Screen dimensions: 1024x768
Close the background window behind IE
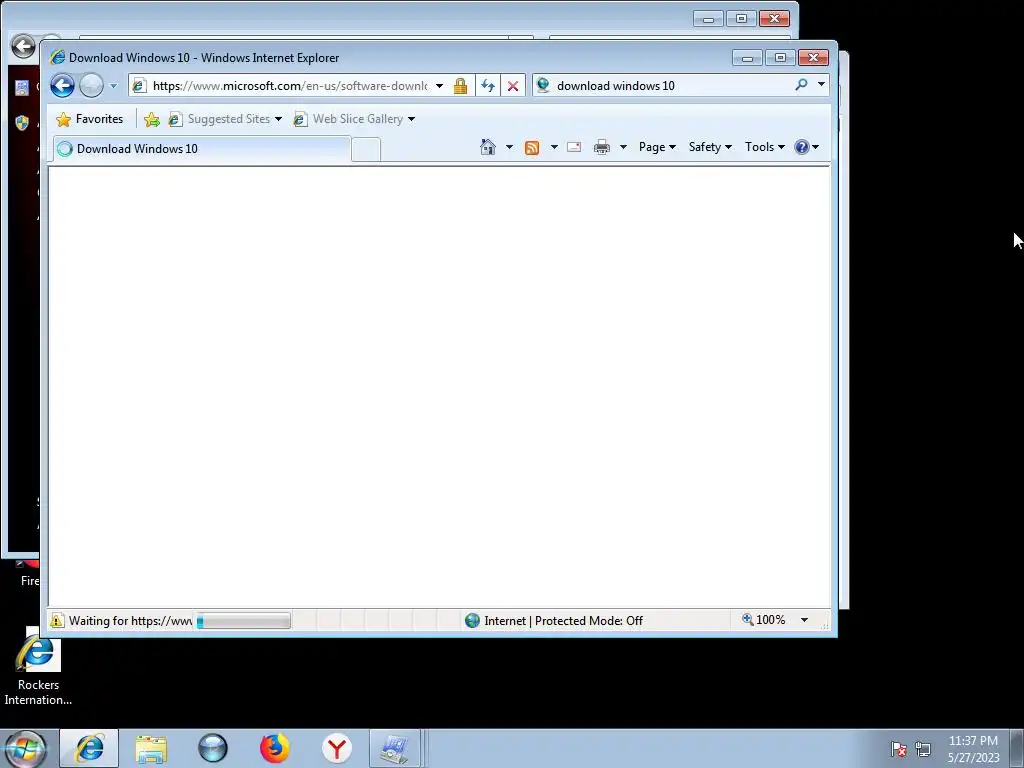click(775, 18)
